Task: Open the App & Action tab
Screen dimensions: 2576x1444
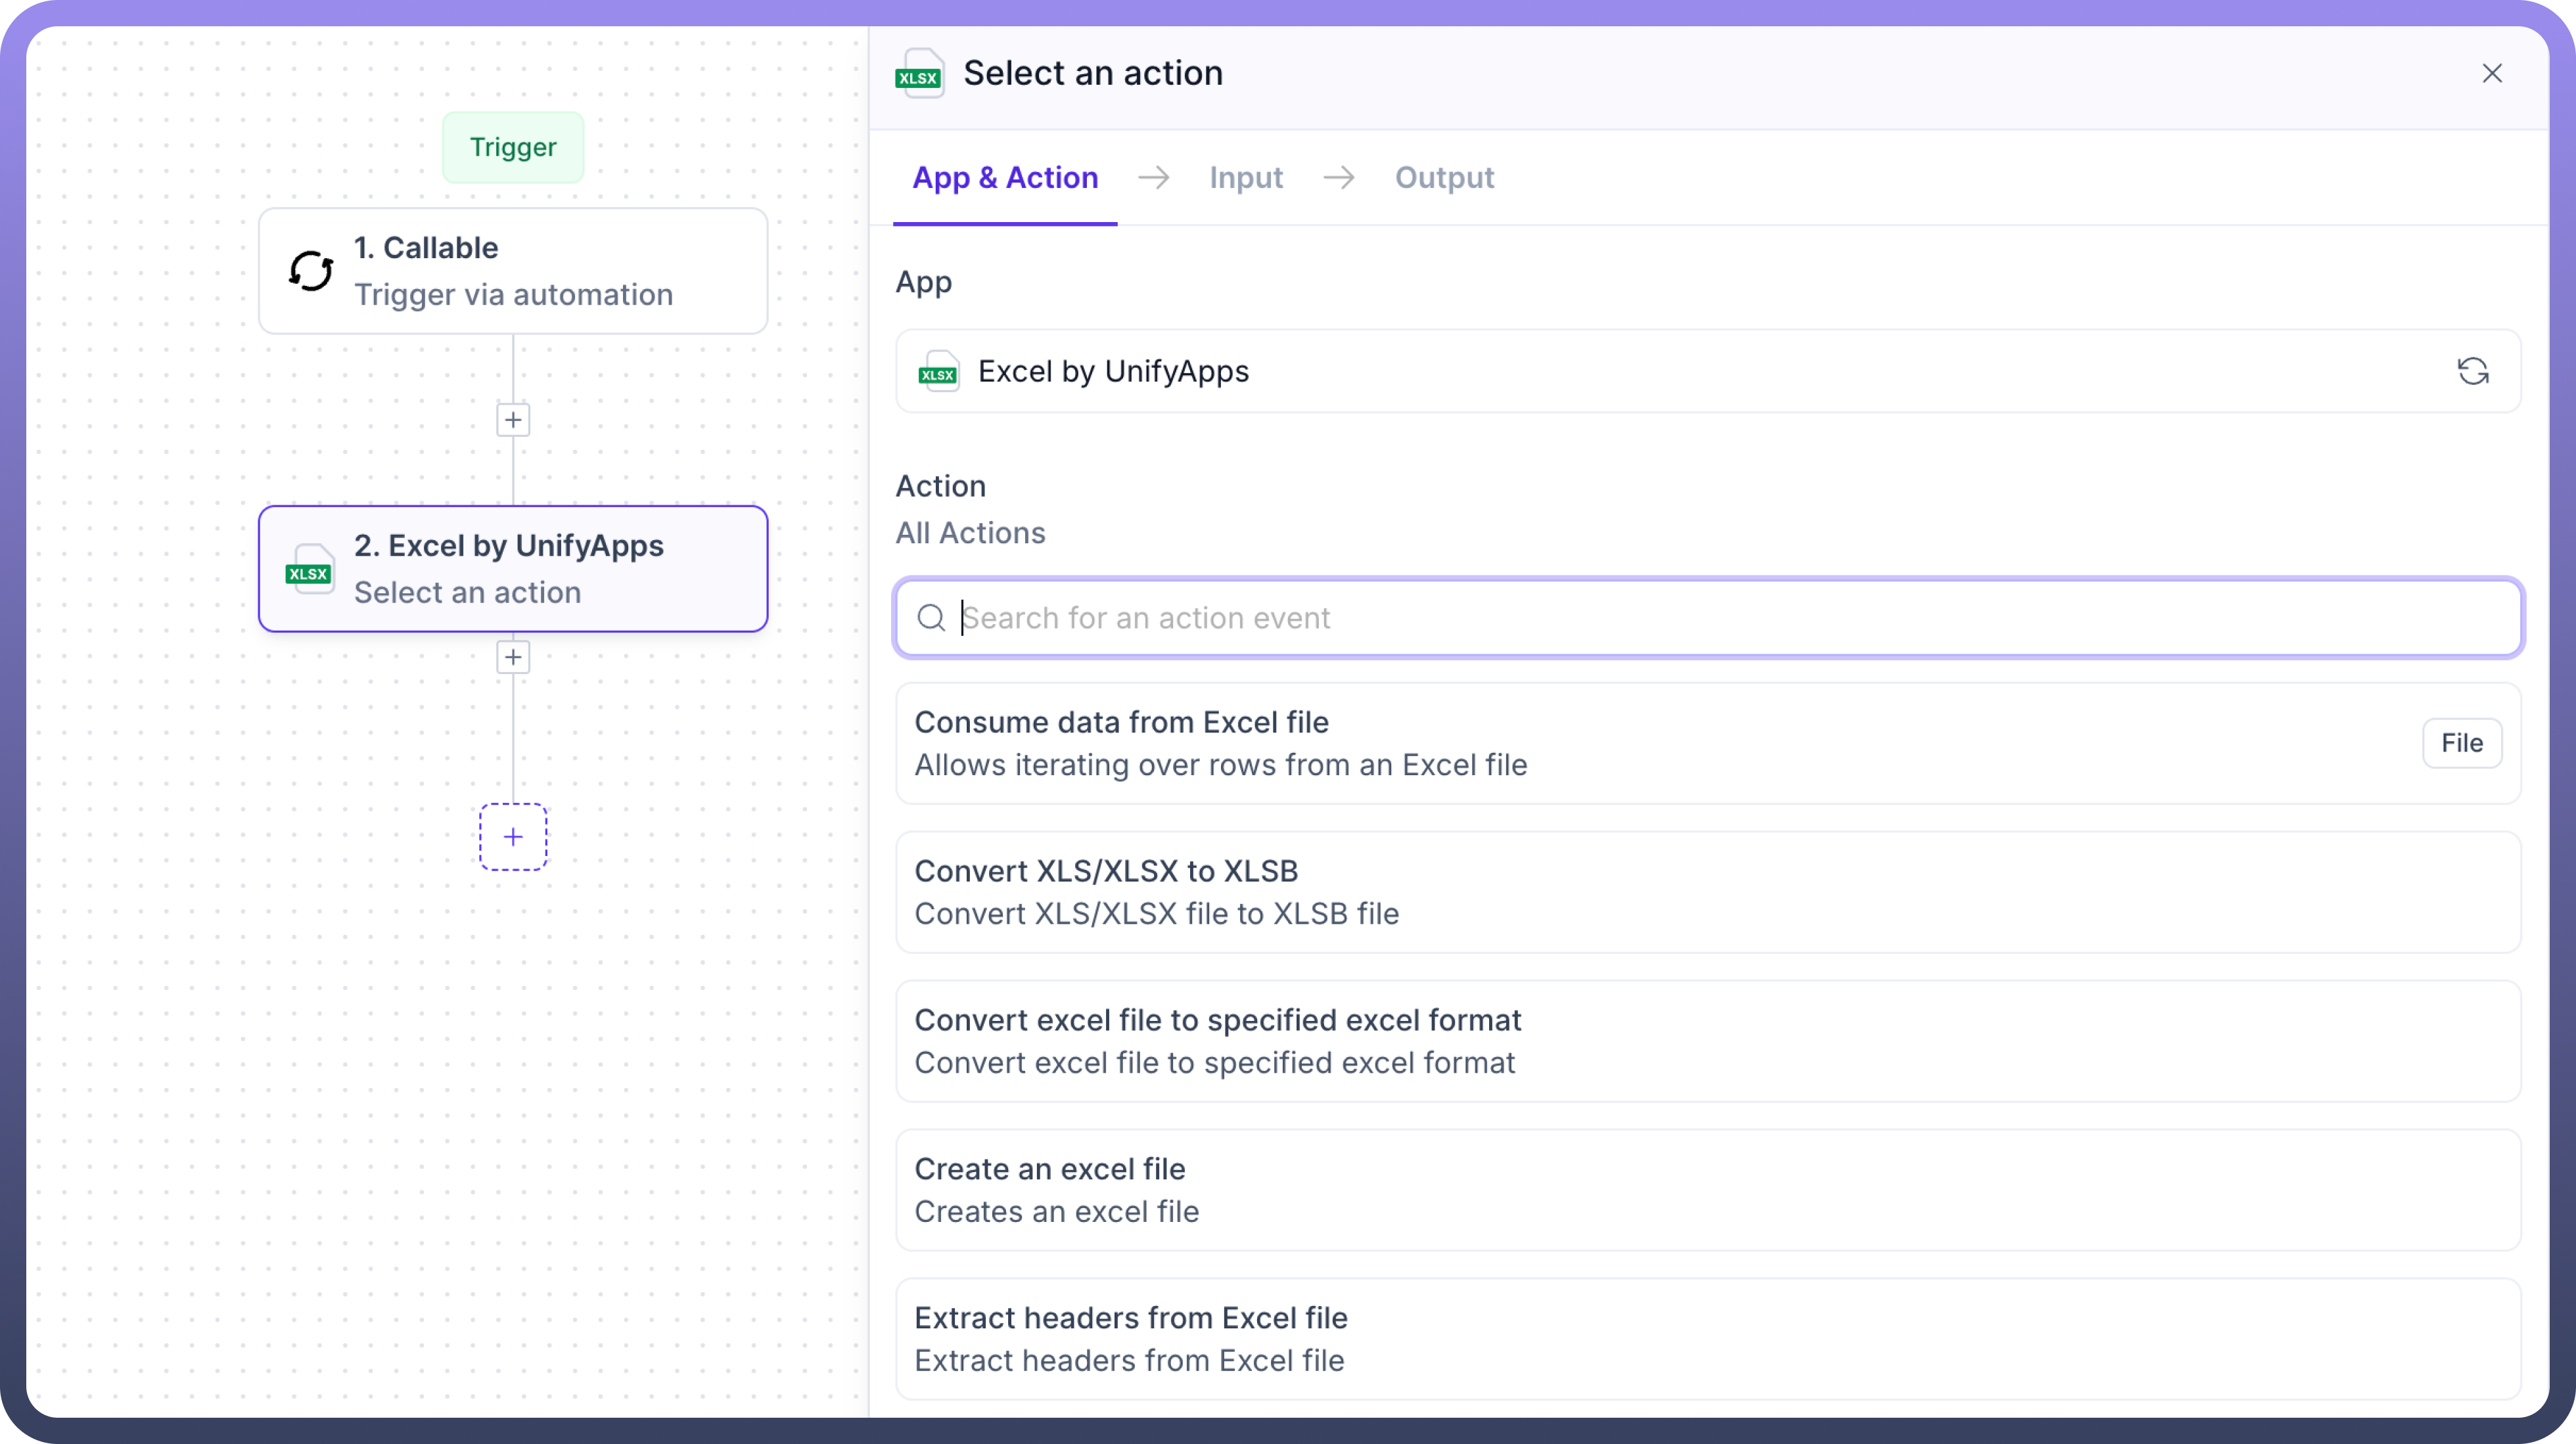Action: point(1005,177)
